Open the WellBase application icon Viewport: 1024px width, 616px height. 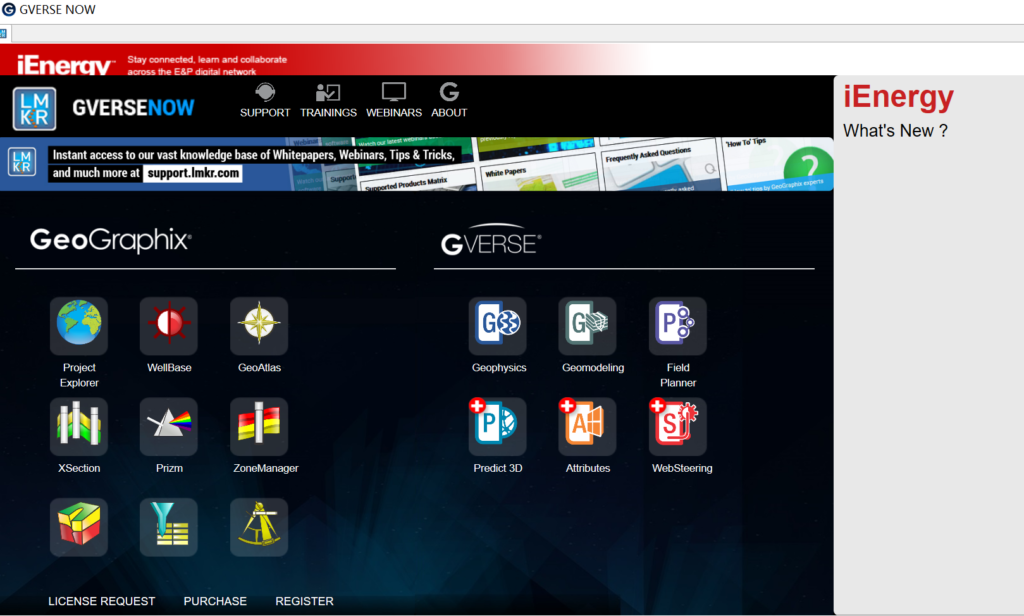[168, 325]
